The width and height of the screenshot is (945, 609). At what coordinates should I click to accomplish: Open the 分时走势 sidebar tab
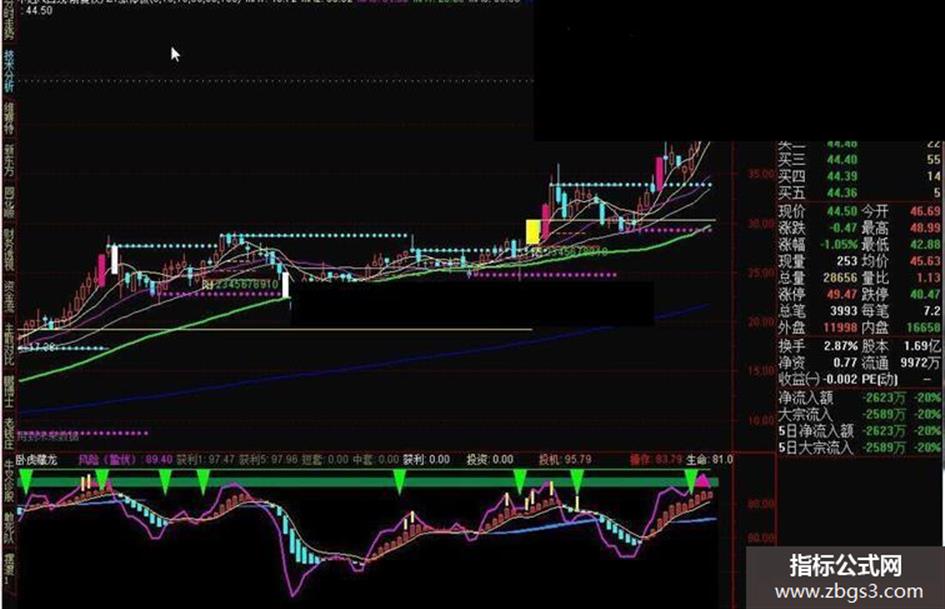(x=8, y=19)
